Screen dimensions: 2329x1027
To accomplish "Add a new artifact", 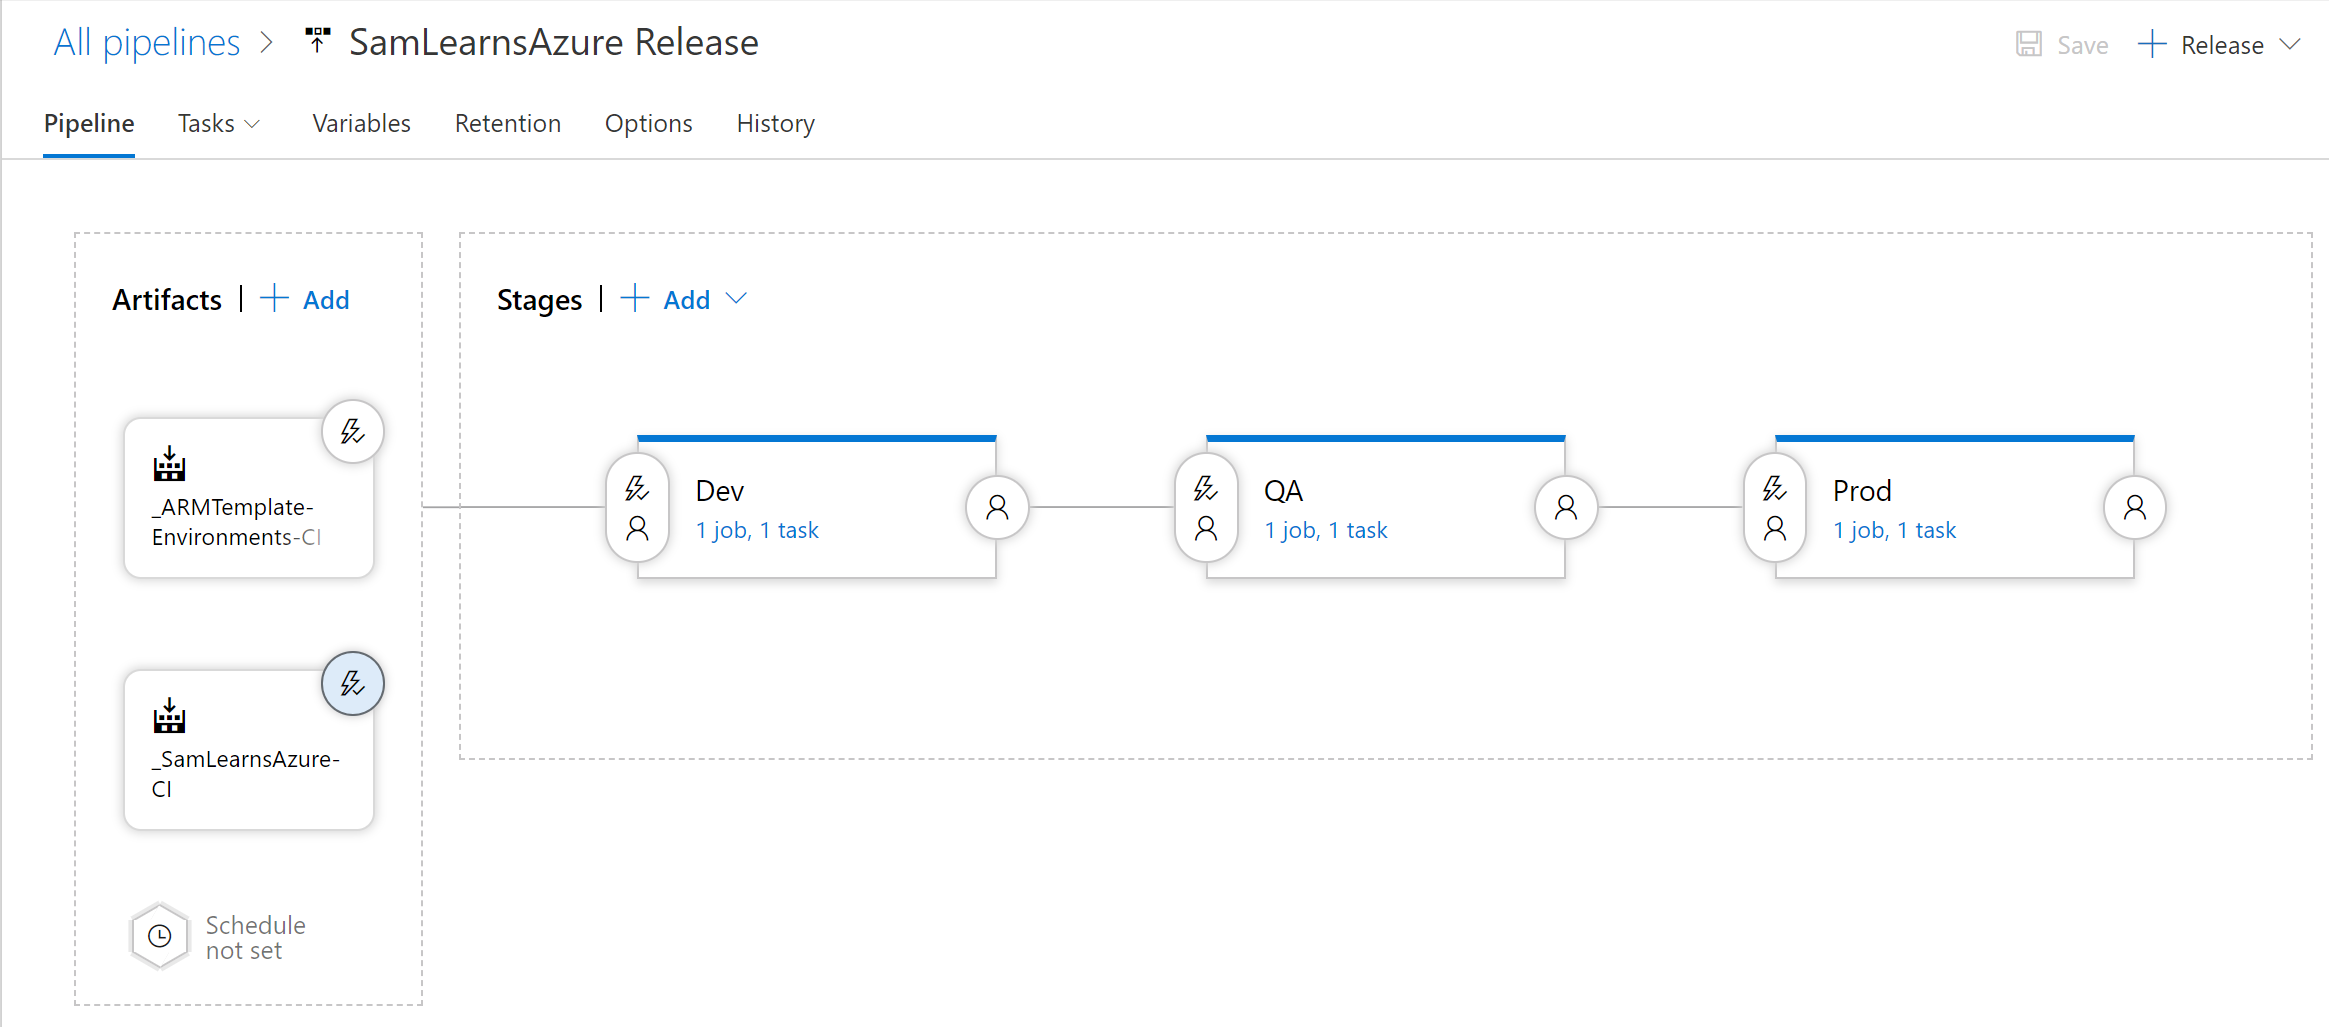I will (306, 300).
